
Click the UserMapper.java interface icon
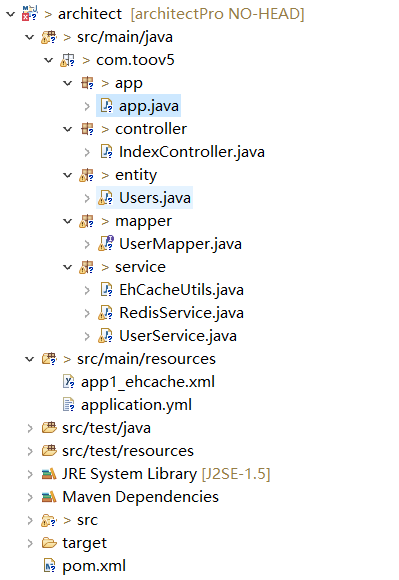106,243
